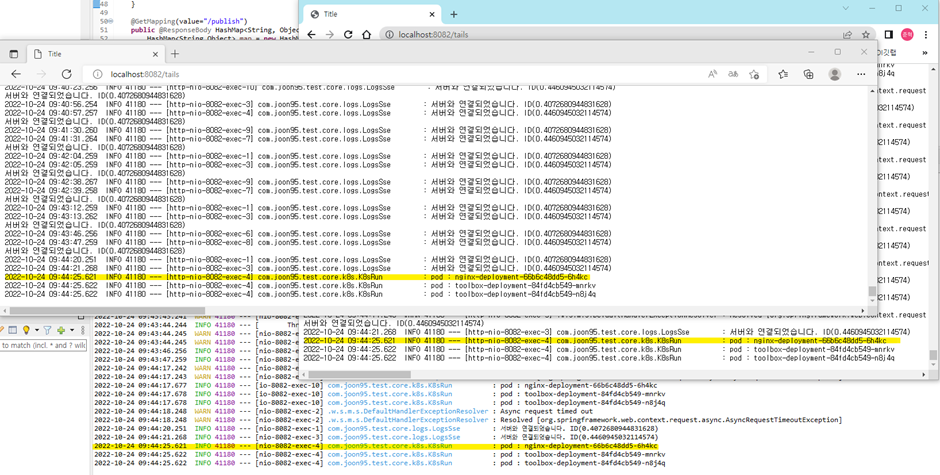Click the Edge page horizontal scrollbar
Viewport: 940px width, 475px height.
pyautogui.click(x=107, y=311)
